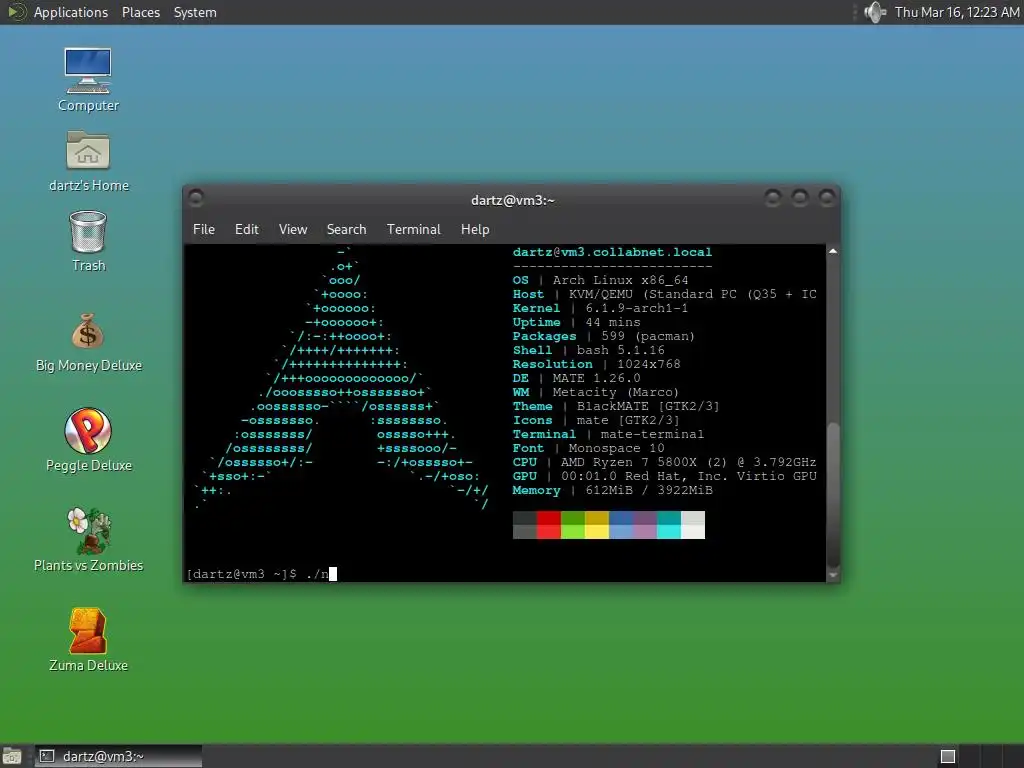Maximize the terminal window
Screen dimensions: 1024x768
point(800,197)
